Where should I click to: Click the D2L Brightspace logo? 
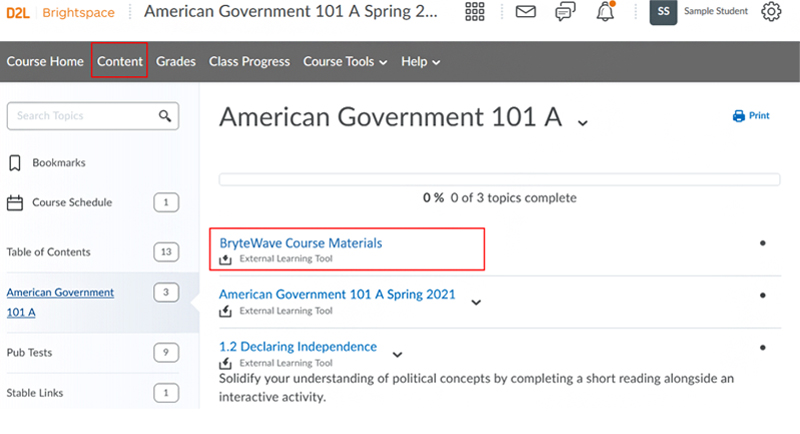(60, 12)
